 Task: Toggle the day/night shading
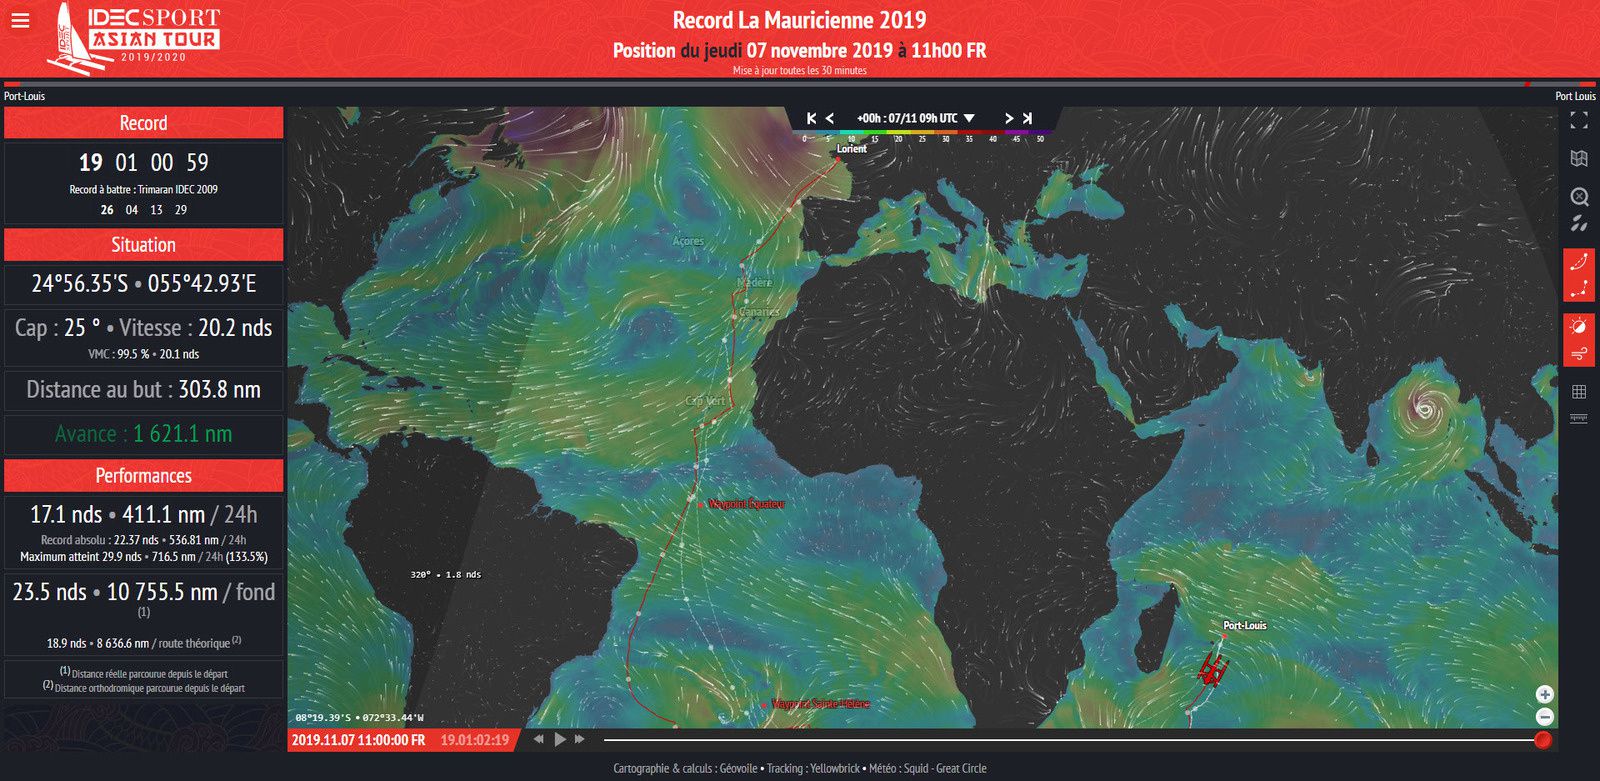click(1579, 327)
